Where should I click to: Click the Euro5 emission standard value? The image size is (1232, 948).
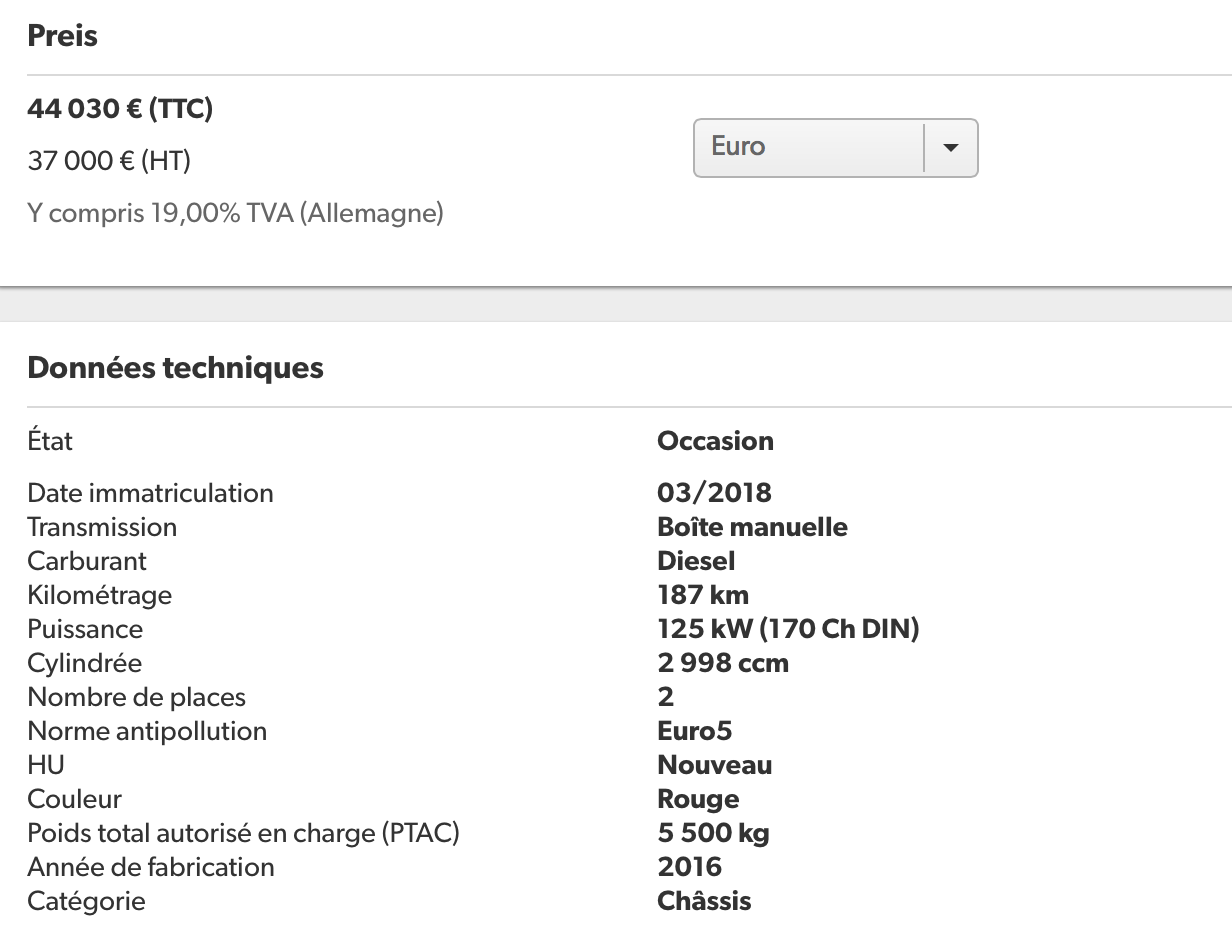point(694,731)
